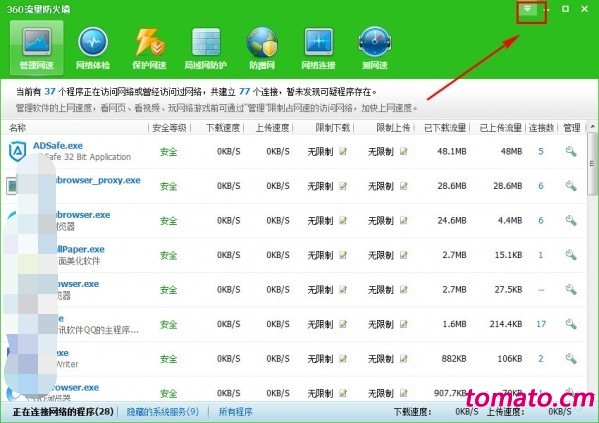599x423 pixels.
Task: Select the 防蹭网 globe shield icon
Action: [x=262, y=48]
